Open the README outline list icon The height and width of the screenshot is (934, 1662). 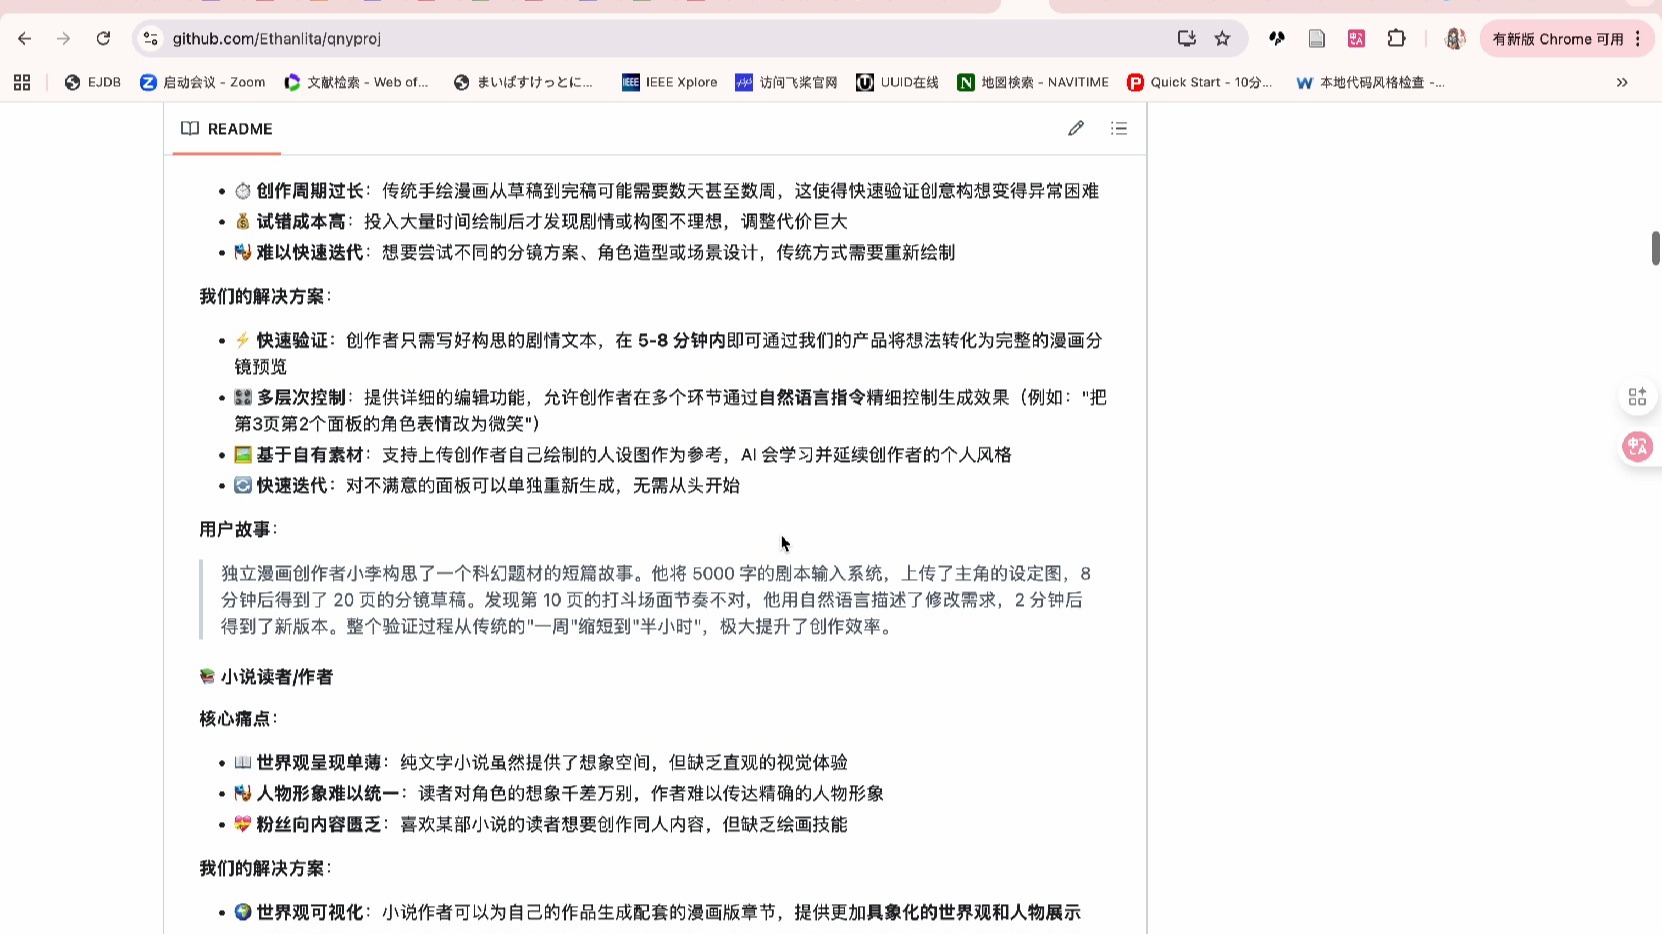coord(1119,128)
